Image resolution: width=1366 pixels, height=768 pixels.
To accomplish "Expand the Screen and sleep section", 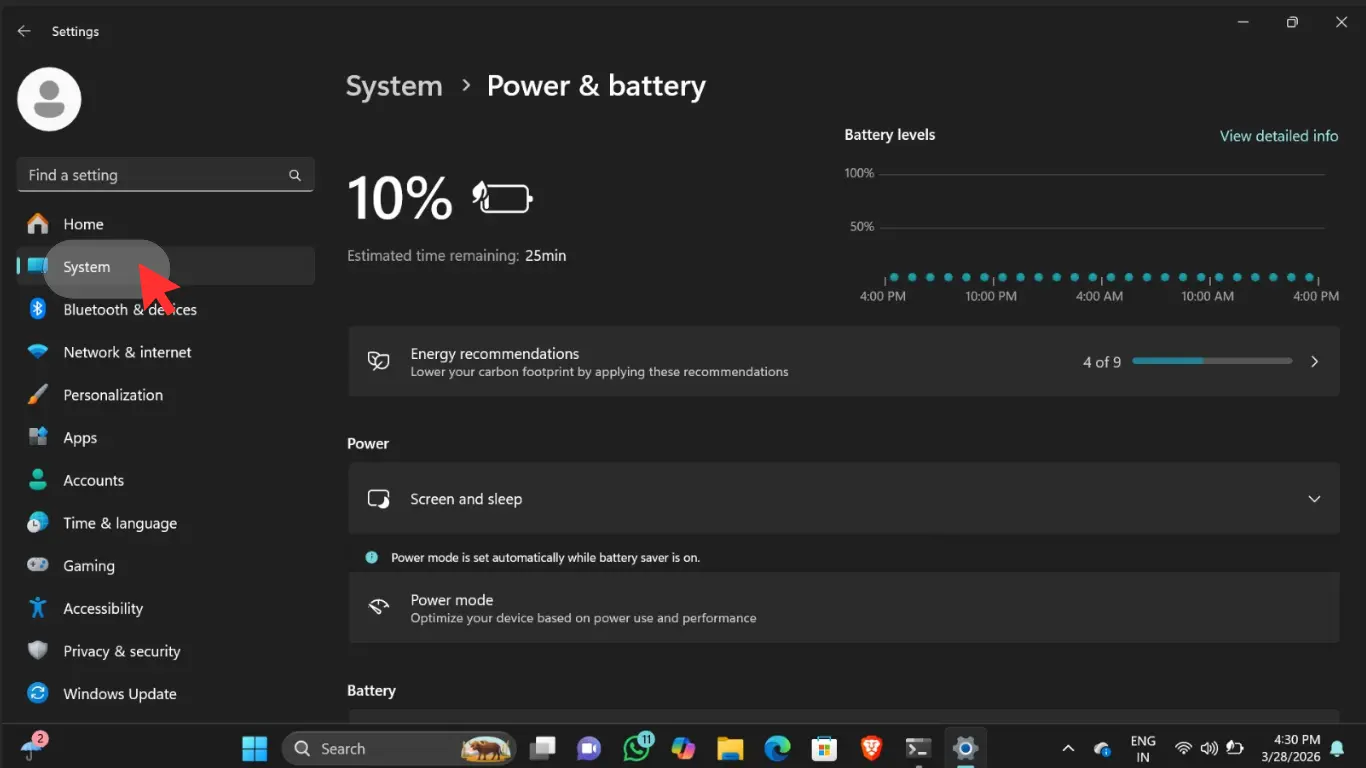I will pyautogui.click(x=1314, y=499).
